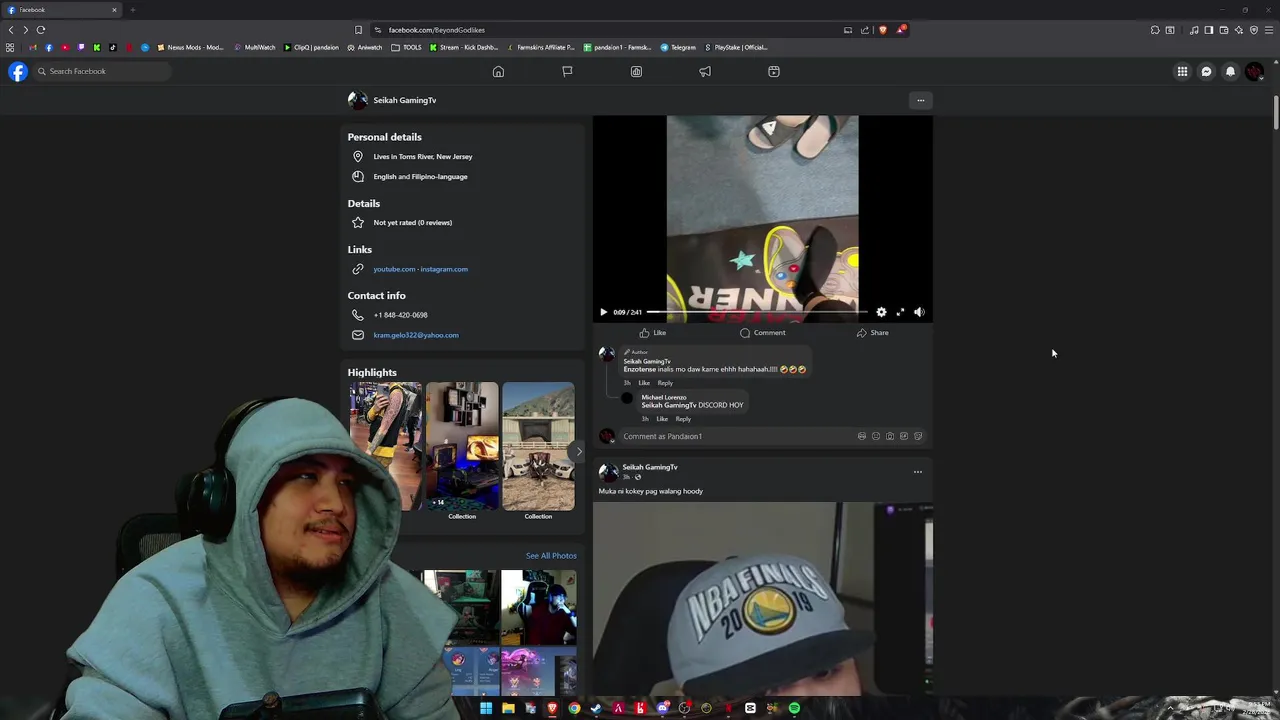Screen dimensions: 1280x720
Task: Insert emoji in comment box
Action: tap(876, 436)
